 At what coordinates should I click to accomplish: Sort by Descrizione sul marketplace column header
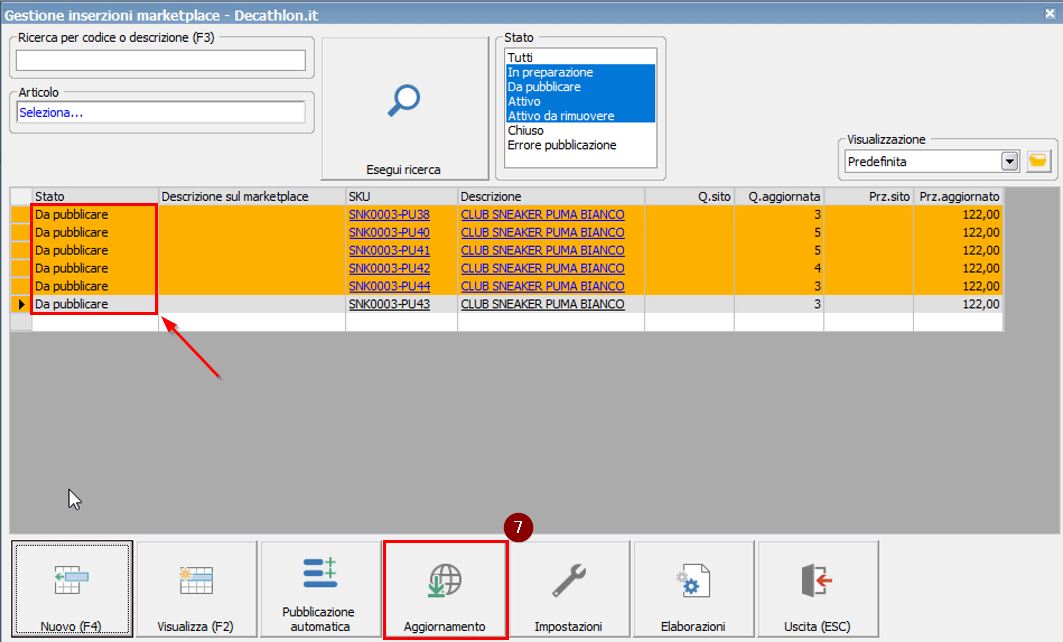tap(252, 197)
